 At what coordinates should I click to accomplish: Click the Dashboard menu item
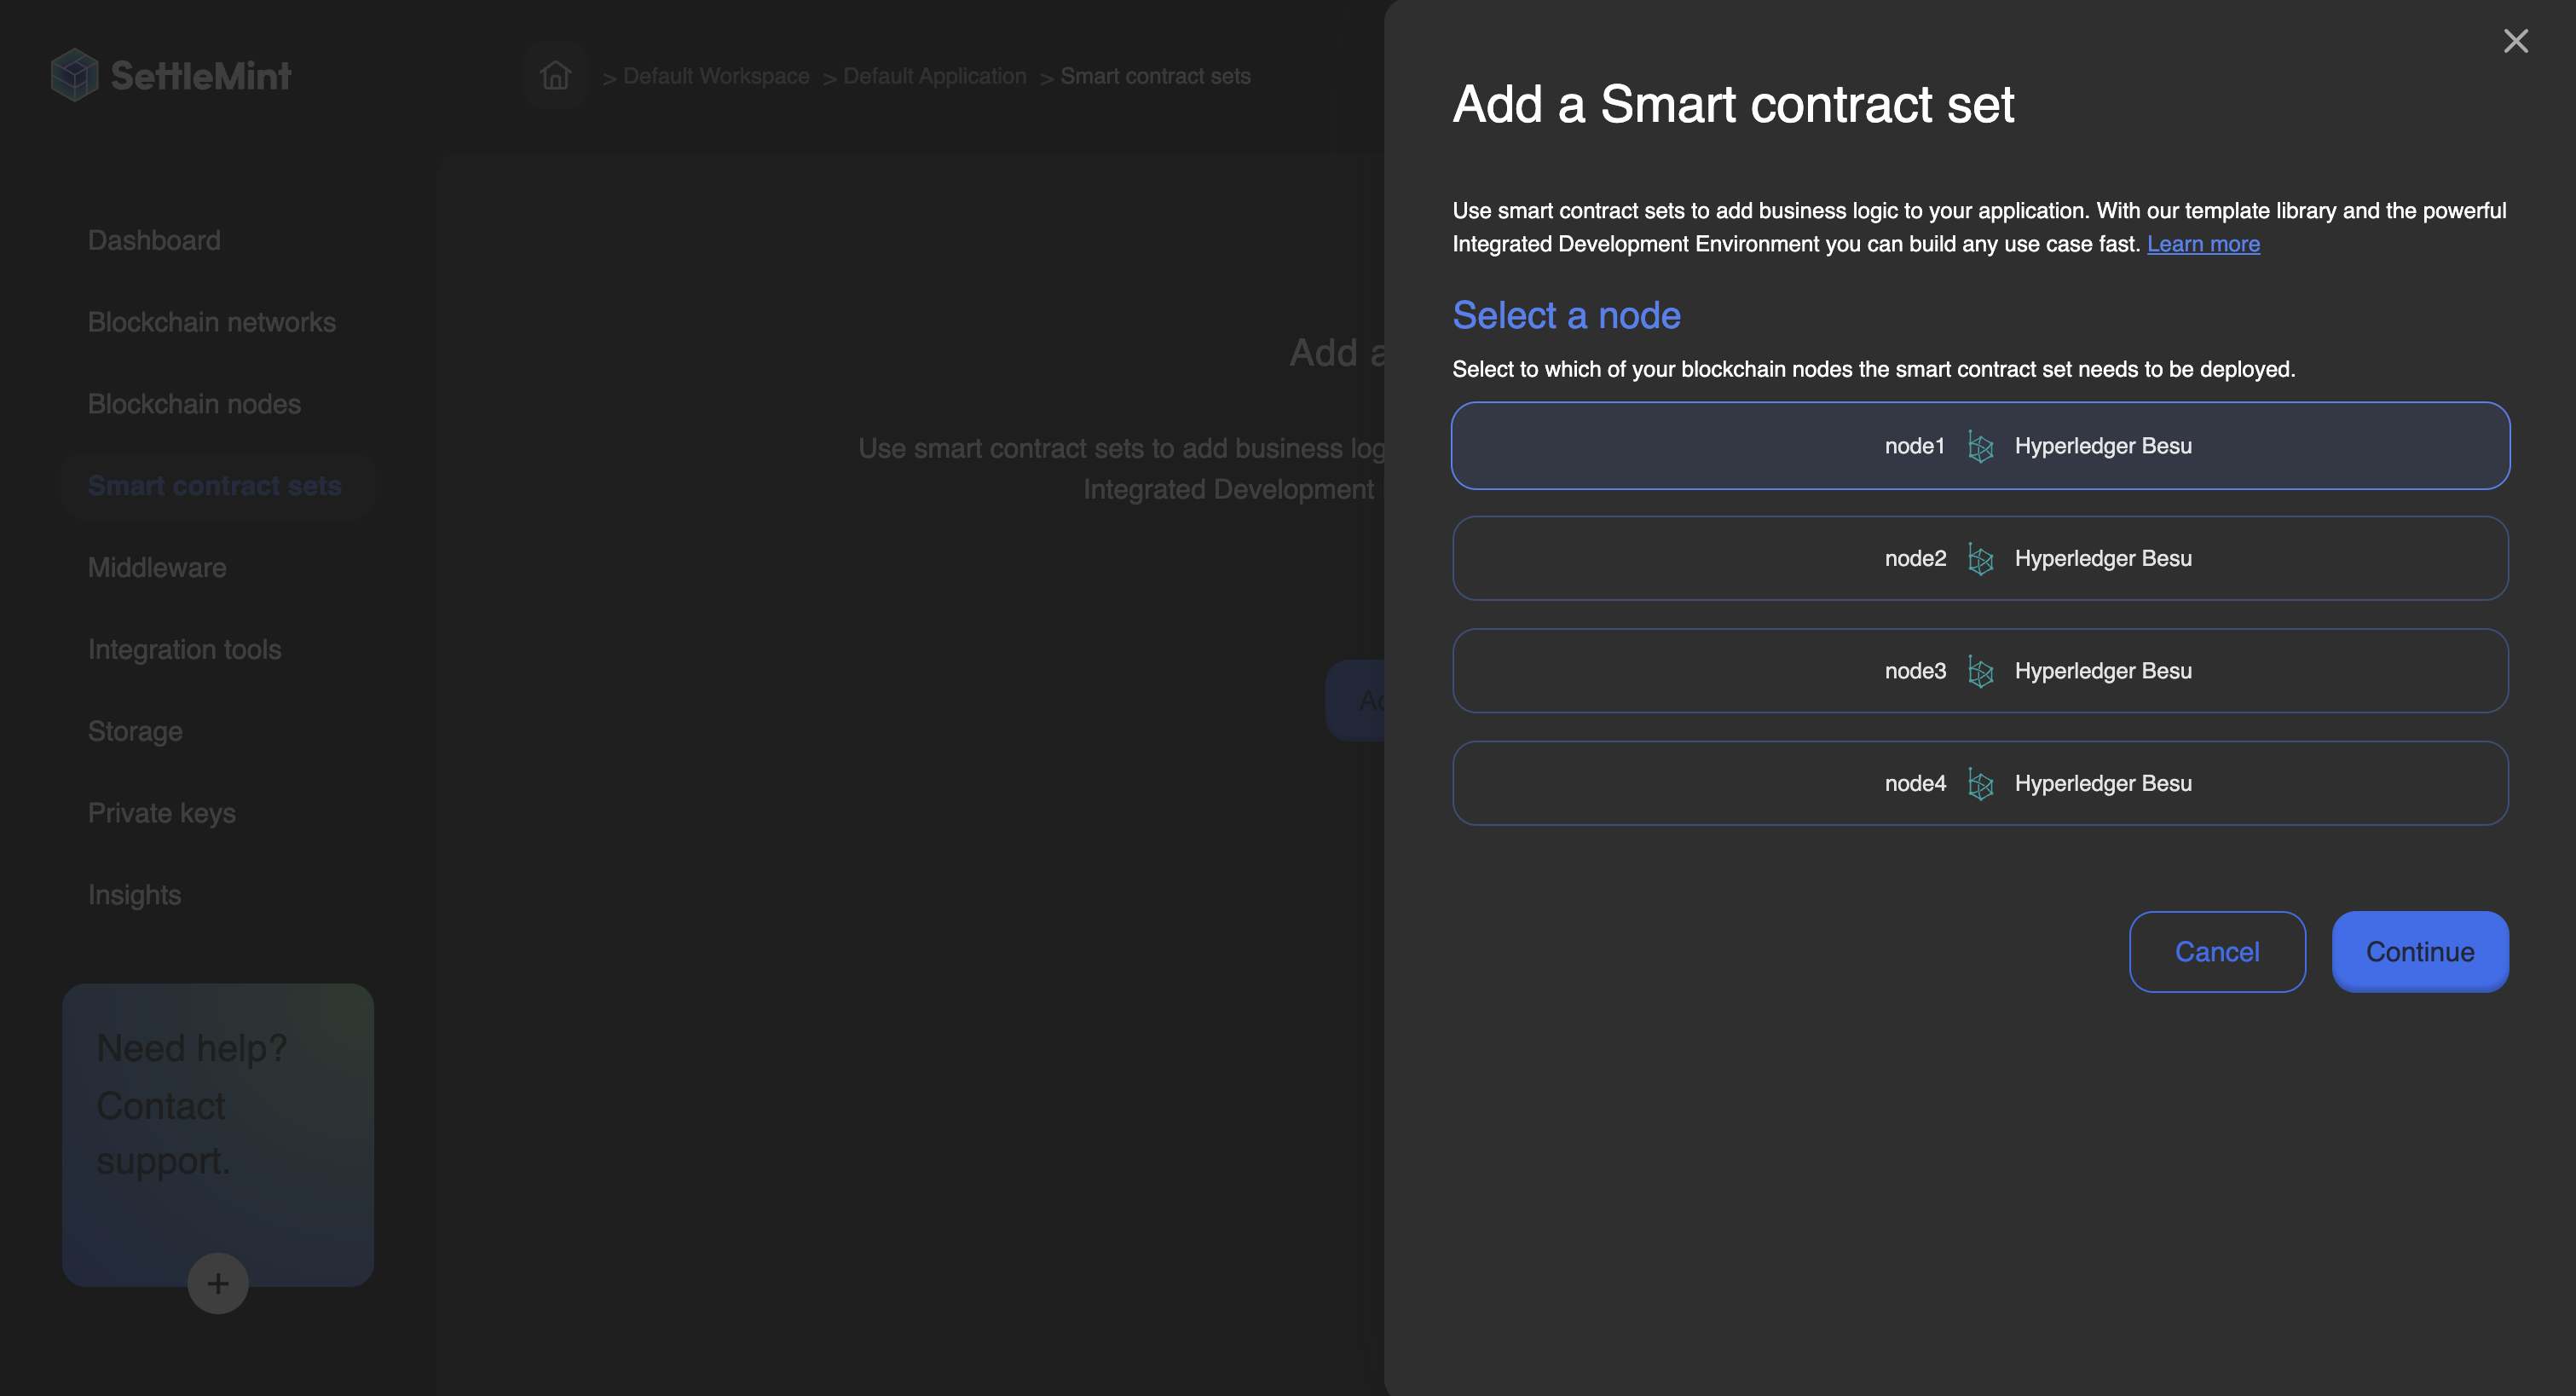154,239
